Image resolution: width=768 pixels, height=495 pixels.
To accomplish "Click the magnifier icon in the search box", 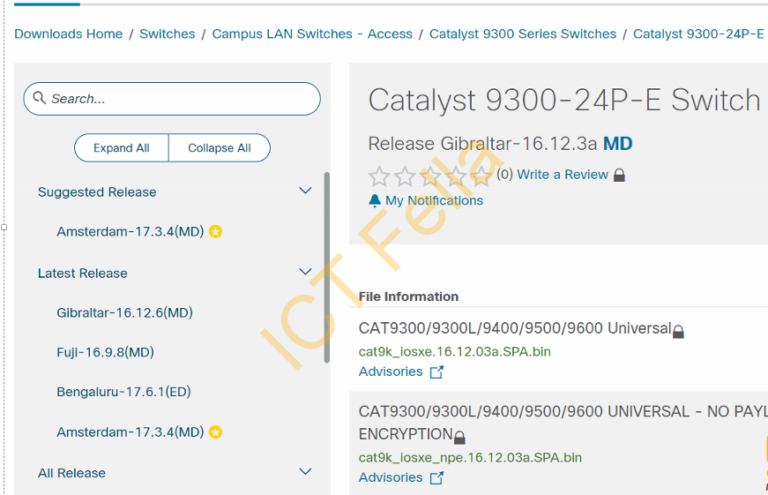I will pyautogui.click(x=39, y=98).
